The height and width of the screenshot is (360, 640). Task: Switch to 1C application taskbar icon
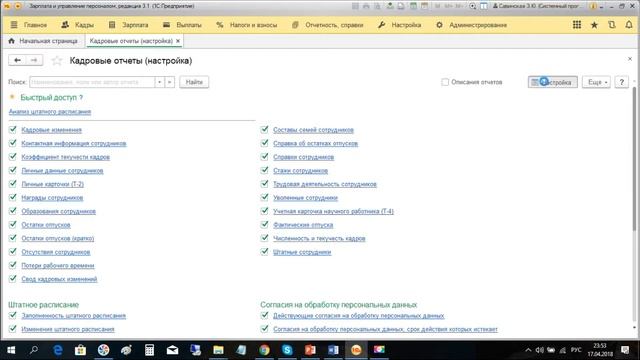point(356,350)
